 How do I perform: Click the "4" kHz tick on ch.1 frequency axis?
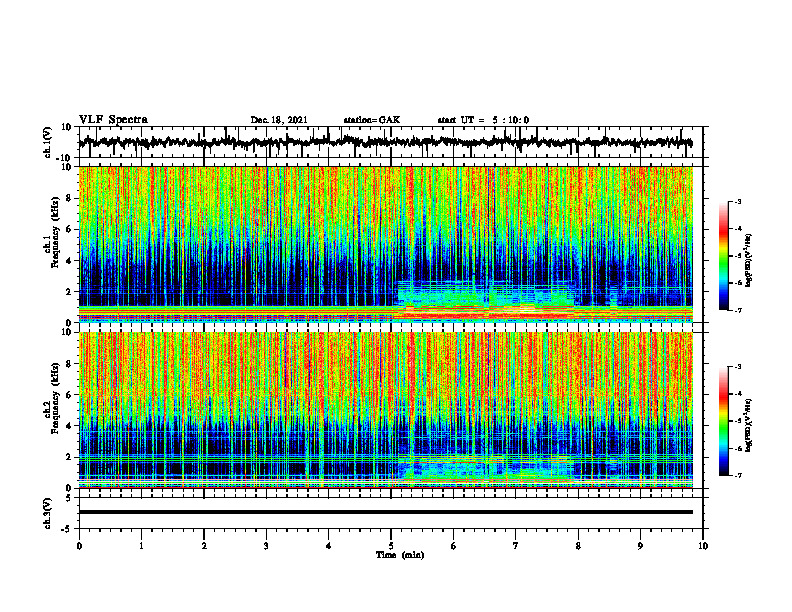70,261
